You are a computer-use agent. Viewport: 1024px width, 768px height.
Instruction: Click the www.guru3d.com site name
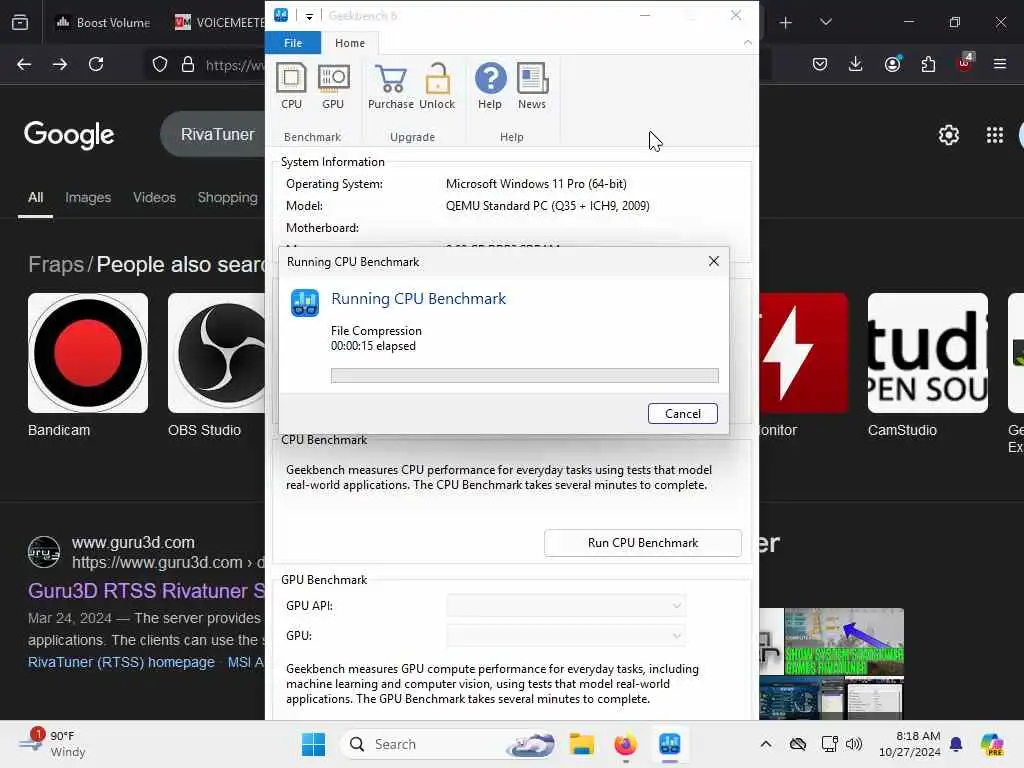(133, 543)
